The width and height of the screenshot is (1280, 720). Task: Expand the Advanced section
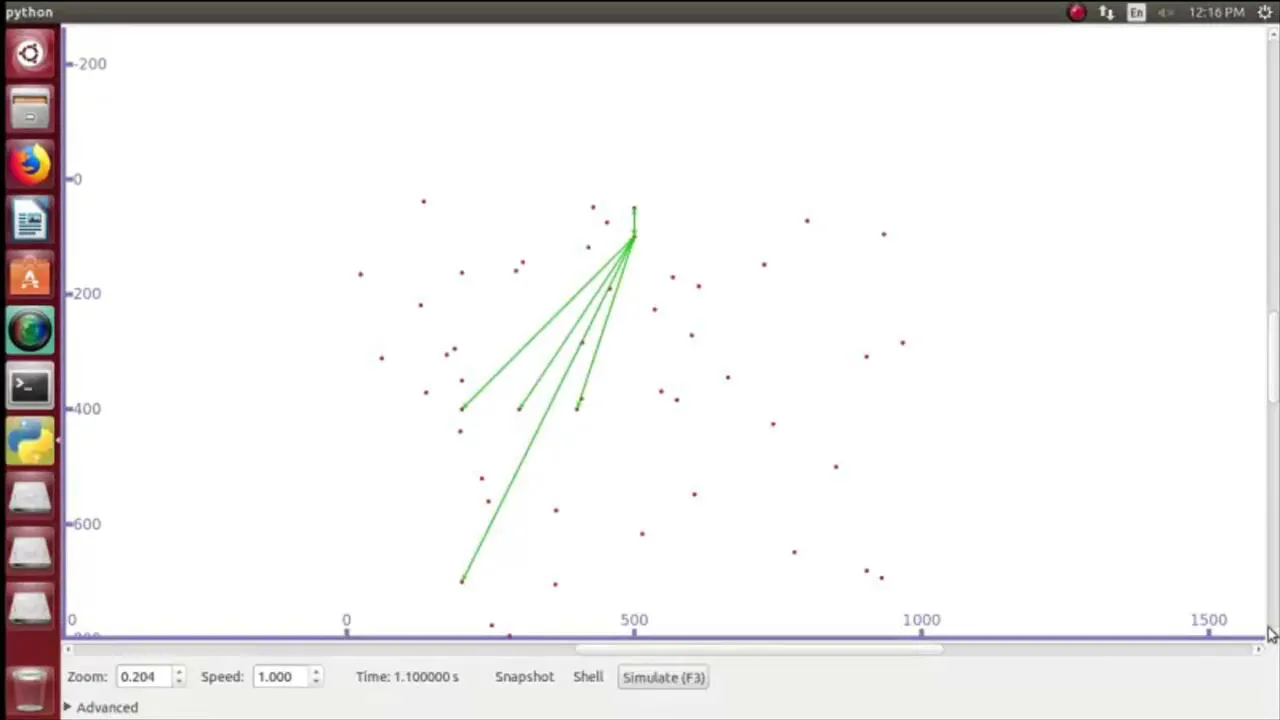pyautogui.click(x=101, y=707)
